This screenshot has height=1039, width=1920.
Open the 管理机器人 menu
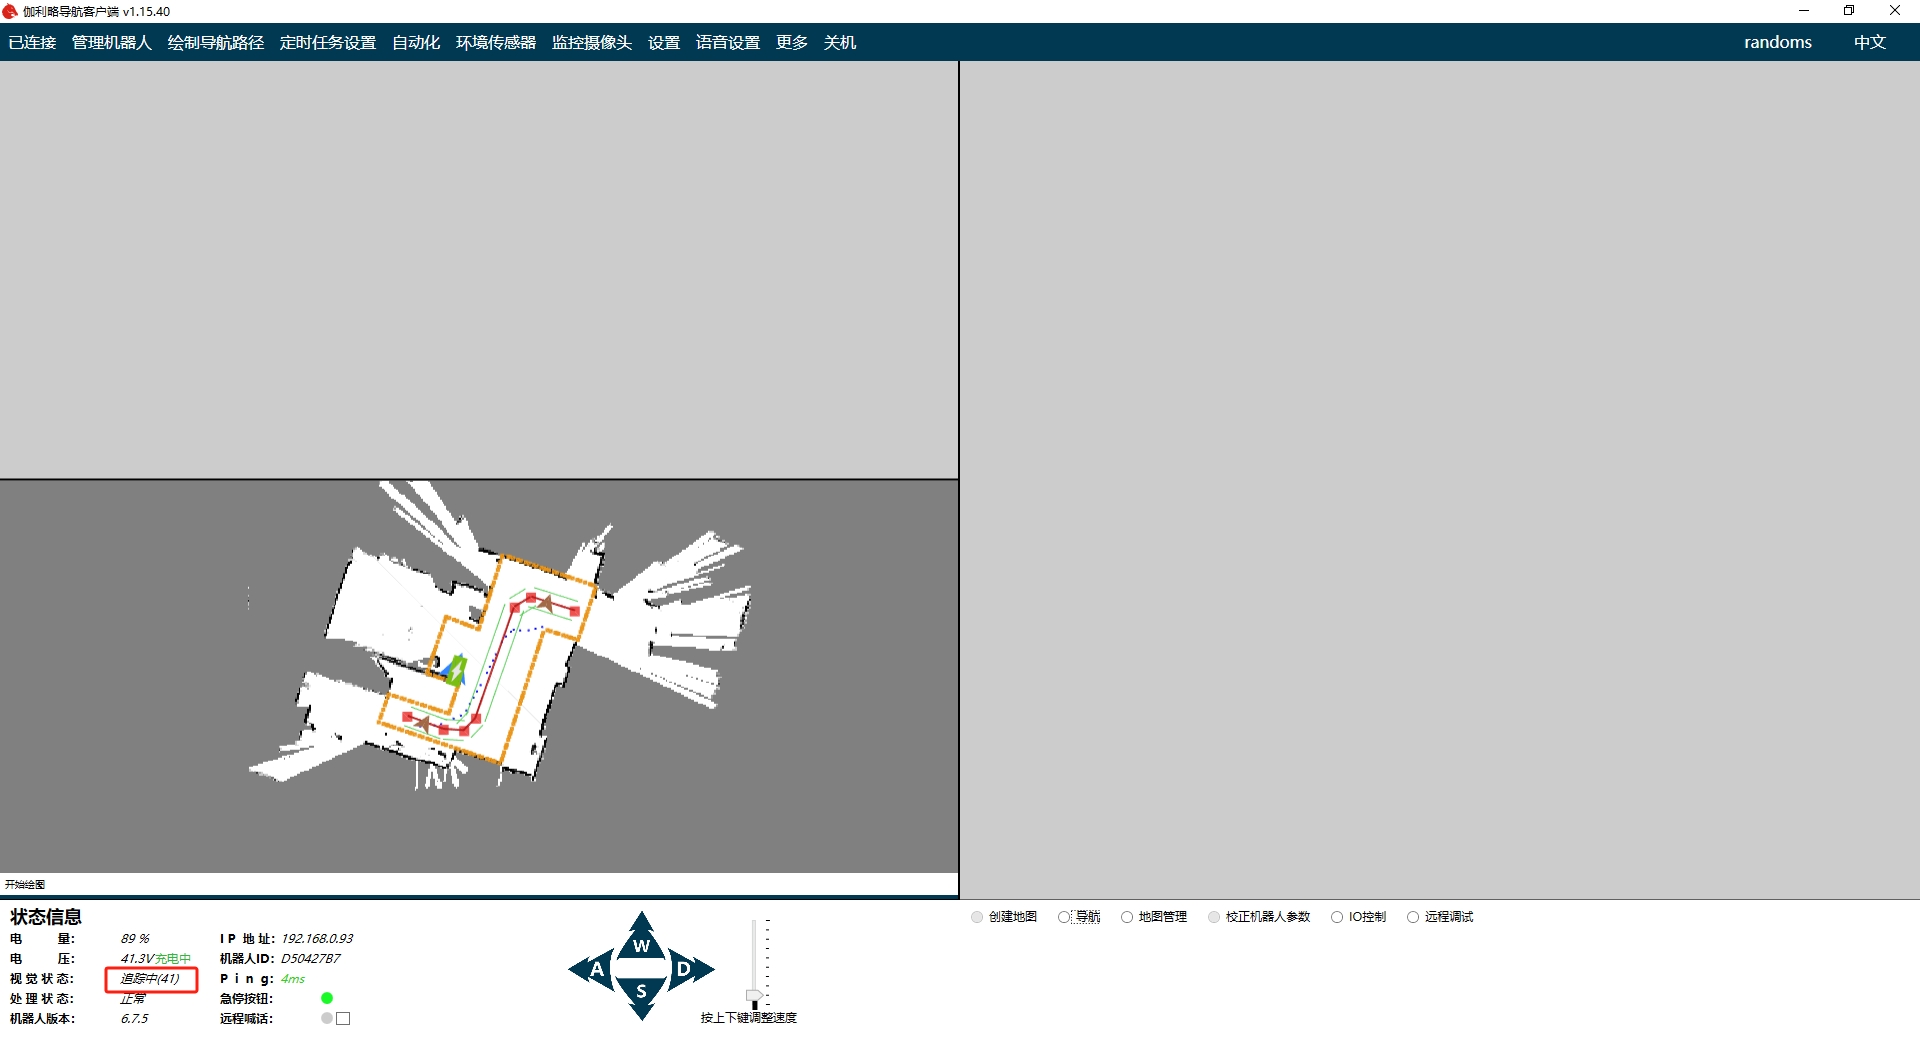point(111,42)
